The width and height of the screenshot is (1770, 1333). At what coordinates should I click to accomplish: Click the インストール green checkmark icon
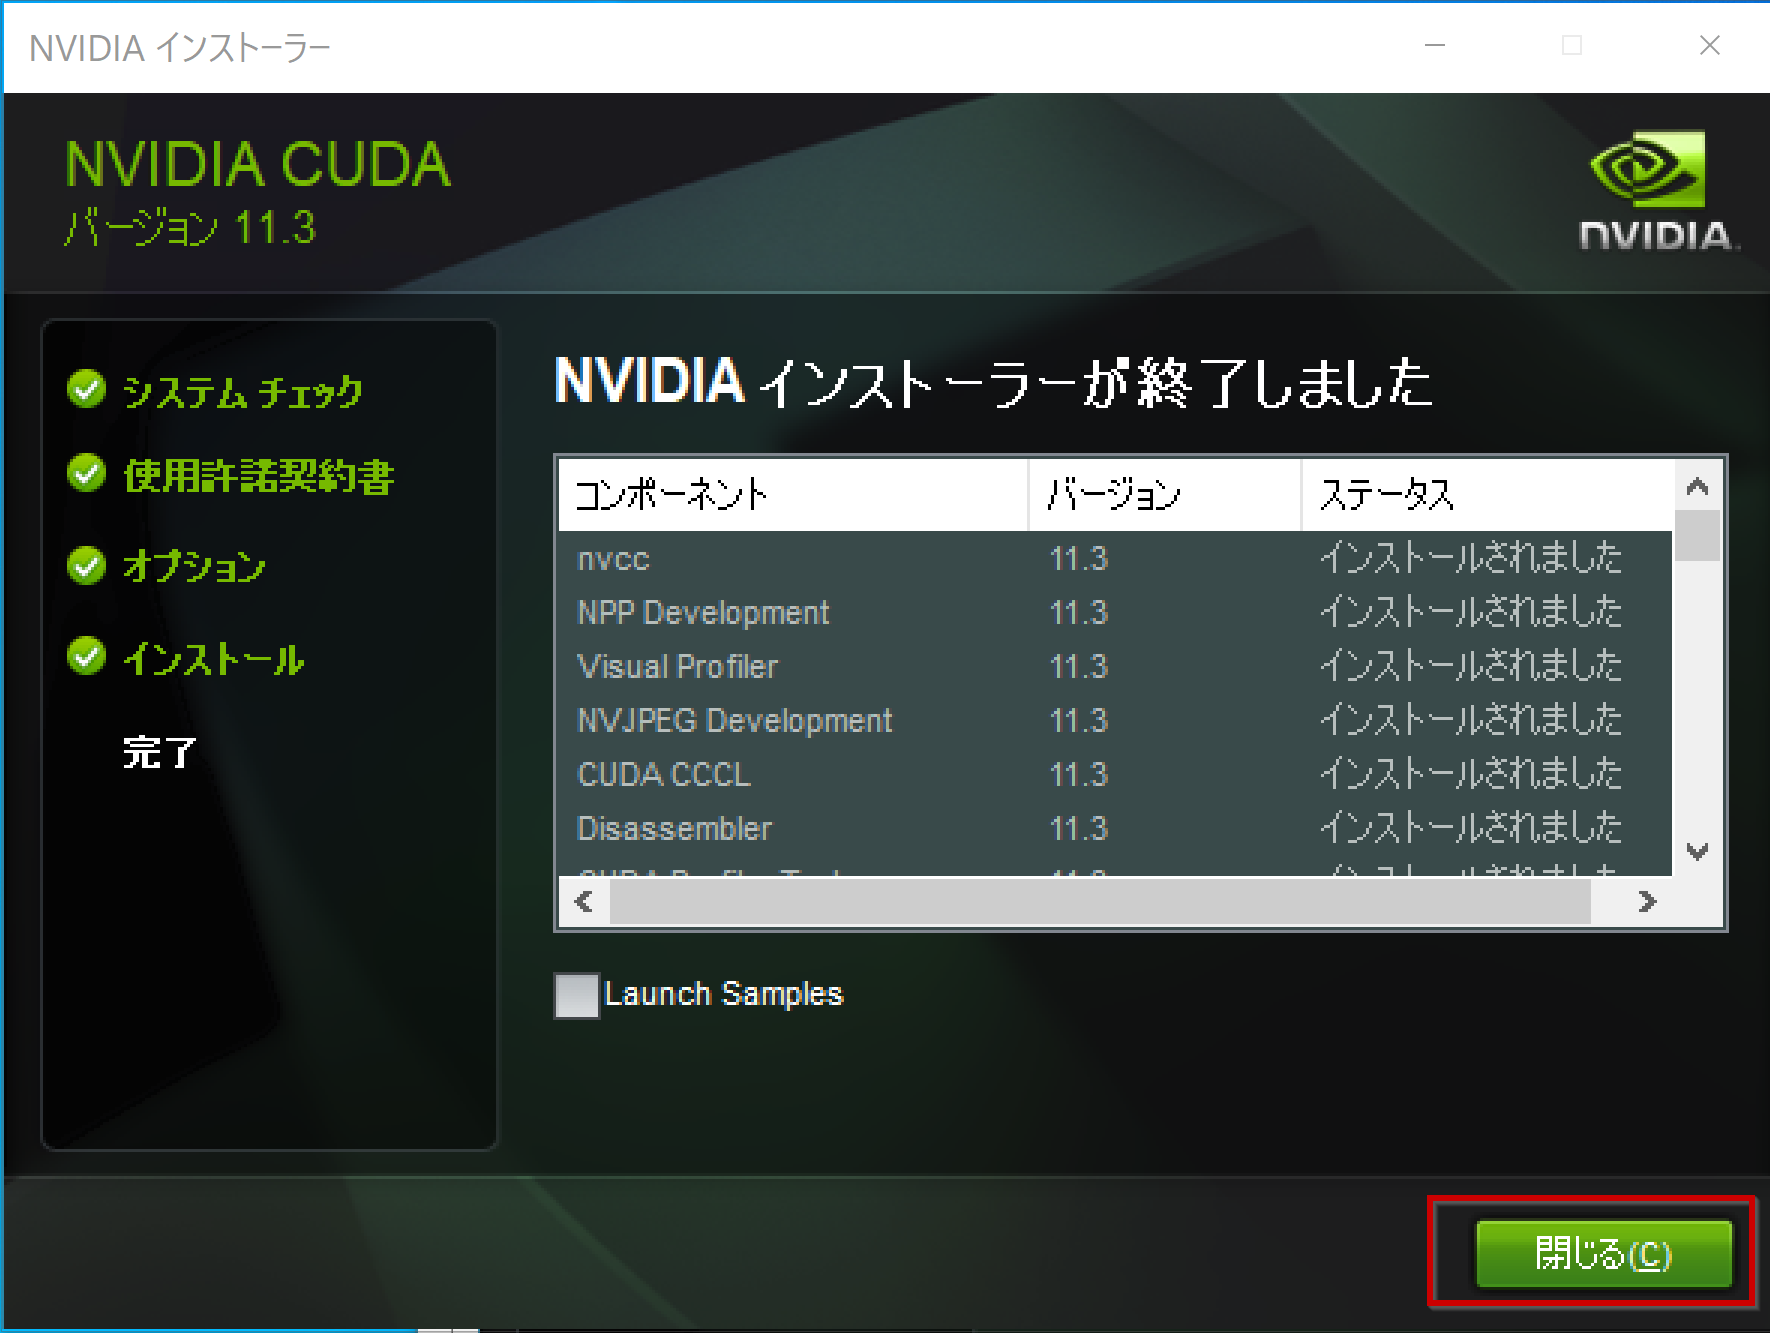[87, 656]
